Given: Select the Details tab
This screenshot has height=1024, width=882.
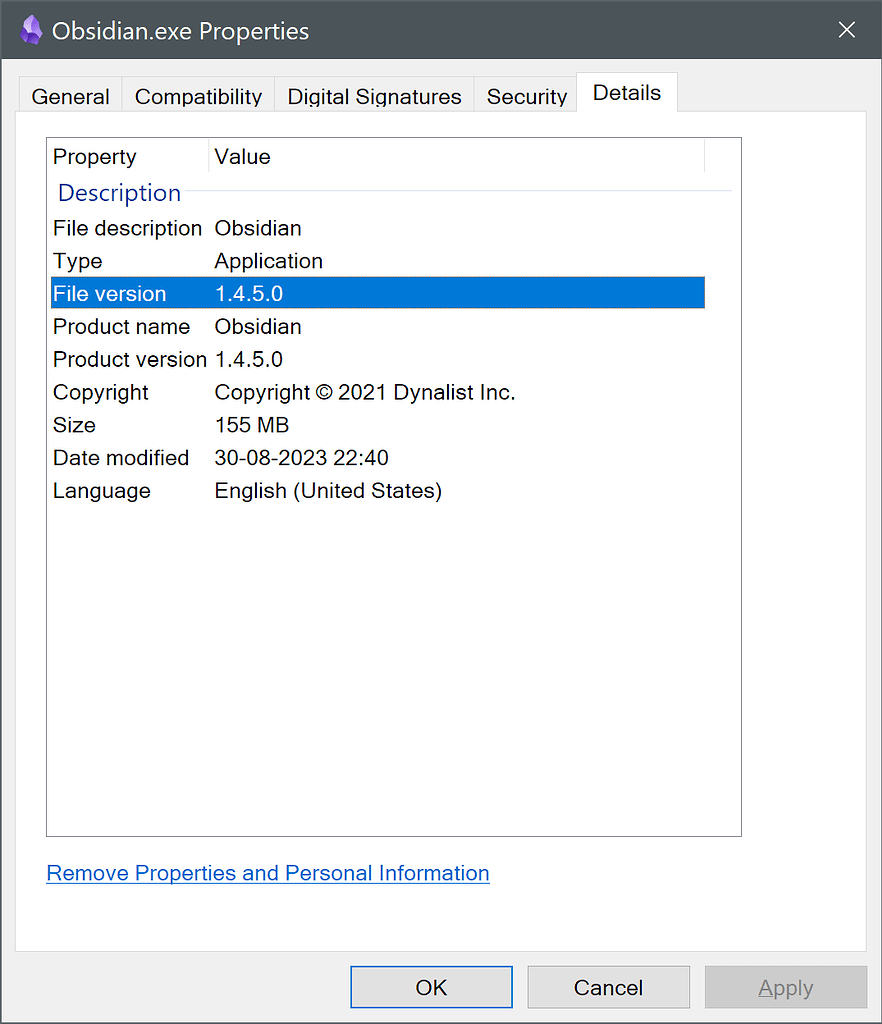Looking at the screenshot, I should (x=626, y=92).
